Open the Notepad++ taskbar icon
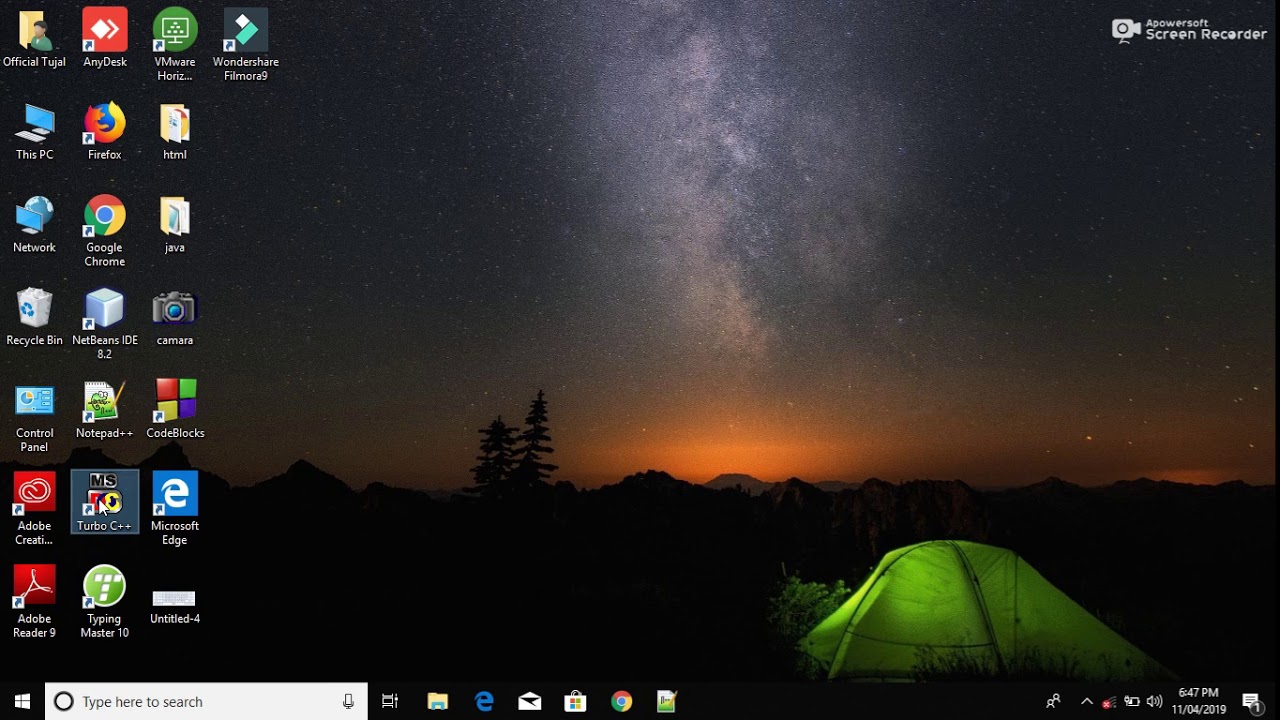This screenshot has height=720, width=1280. point(667,701)
